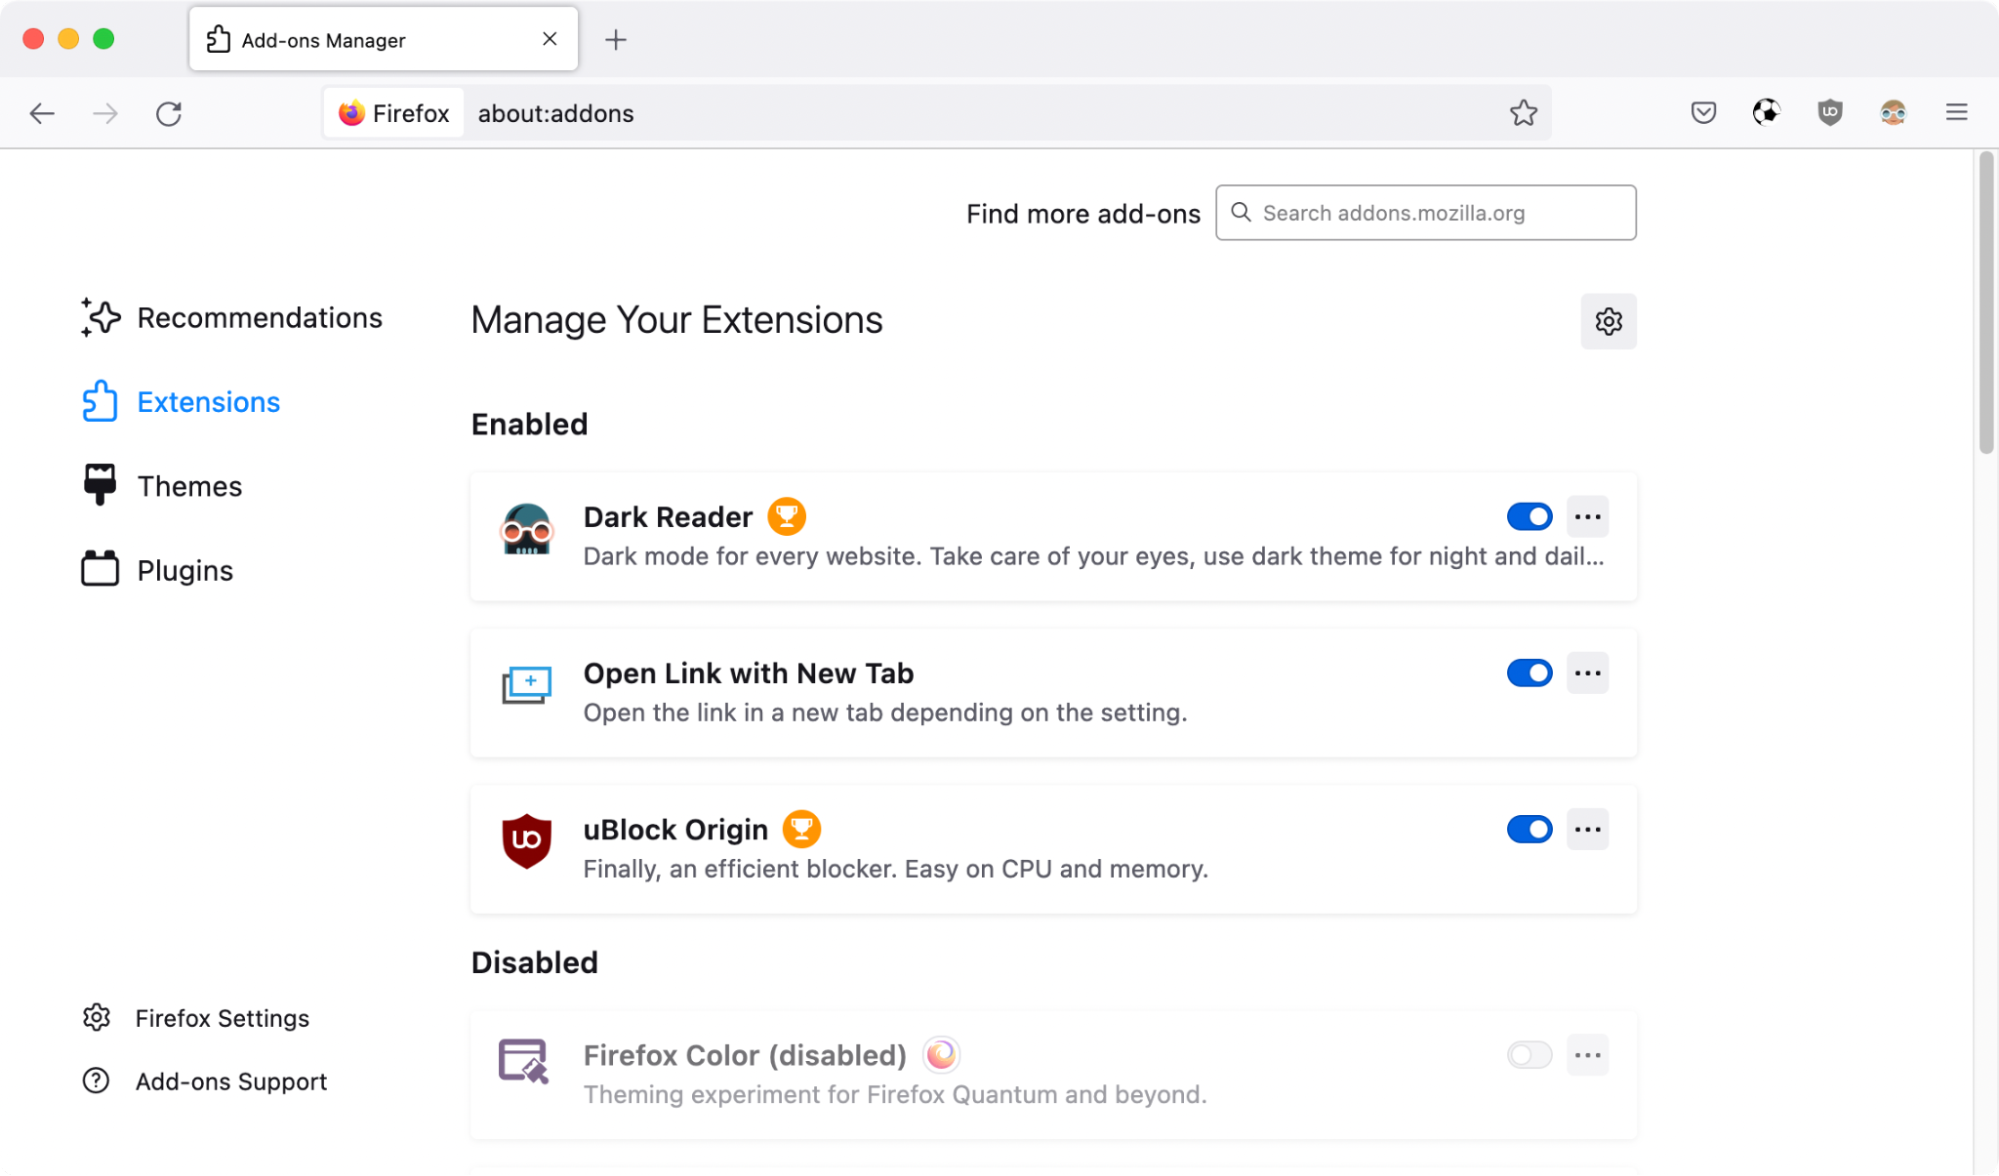Viewport: 1999px width, 1176px height.
Task: Go back using the back arrow
Action: (x=42, y=113)
